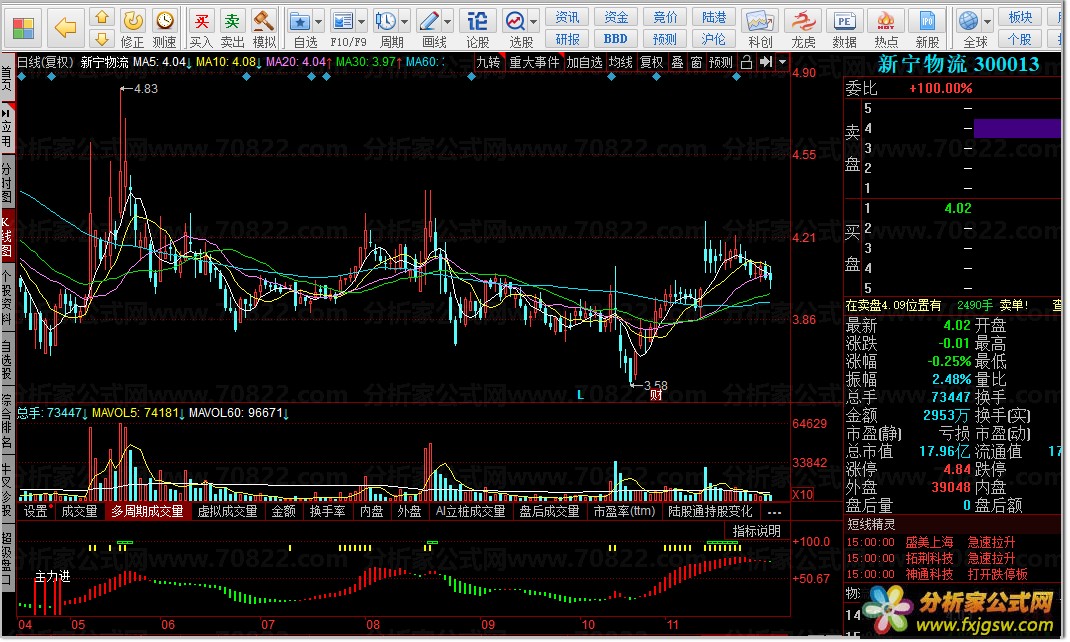Click the 财 marker on the chart
This screenshot has height=642, width=1070.
pyautogui.click(x=656, y=395)
